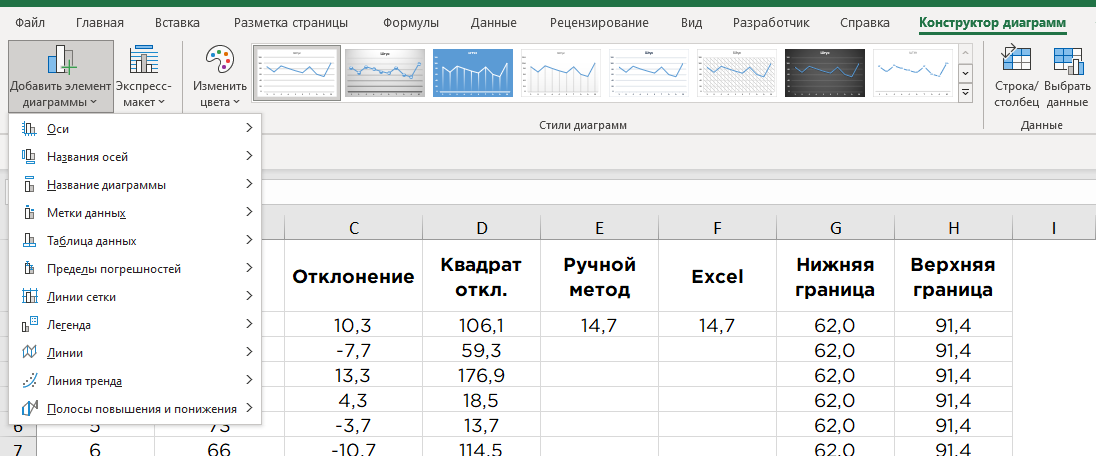The width and height of the screenshot is (1096, 456).
Task: Switch to the Рецензирование tab
Action: [599, 23]
